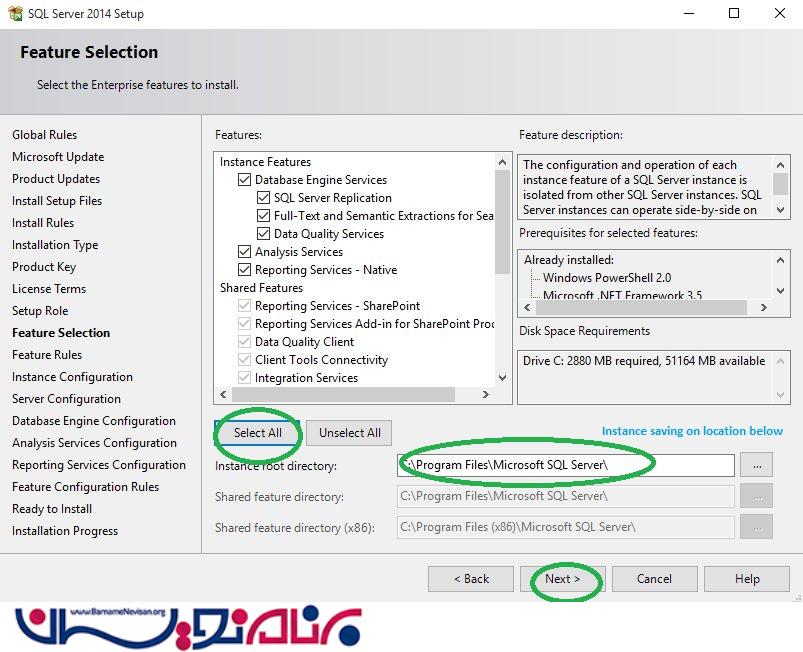The width and height of the screenshot is (803, 652).
Task: Click Feature Rules sidebar step
Action: [47, 355]
